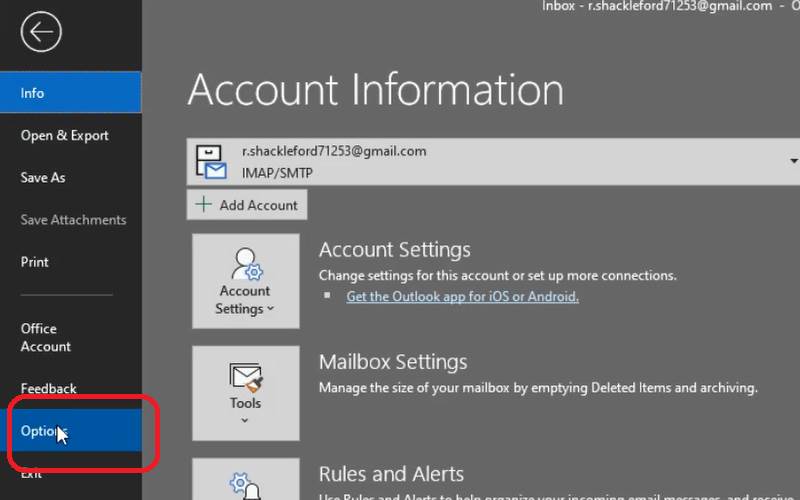
Task: Click the Add Account button
Action: tap(247, 205)
